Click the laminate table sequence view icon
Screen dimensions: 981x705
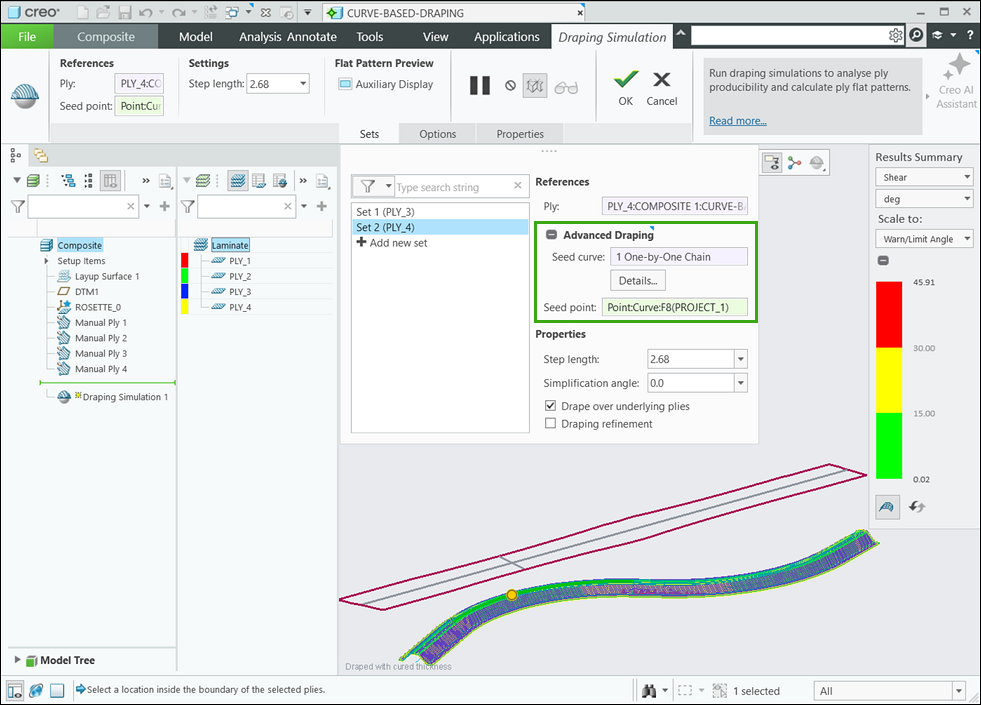259,181
